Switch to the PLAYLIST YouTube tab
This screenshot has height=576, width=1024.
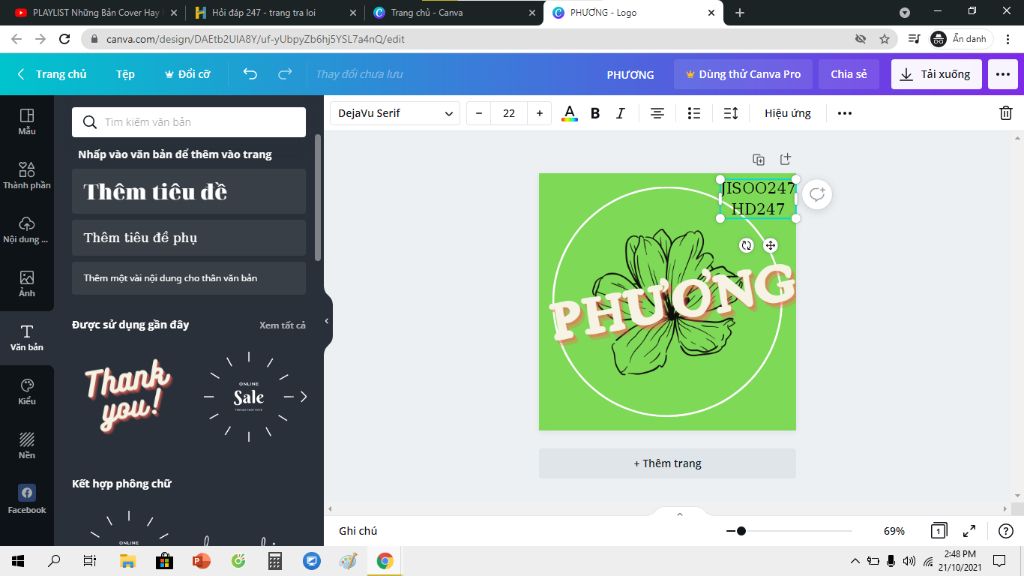[95, 12]
